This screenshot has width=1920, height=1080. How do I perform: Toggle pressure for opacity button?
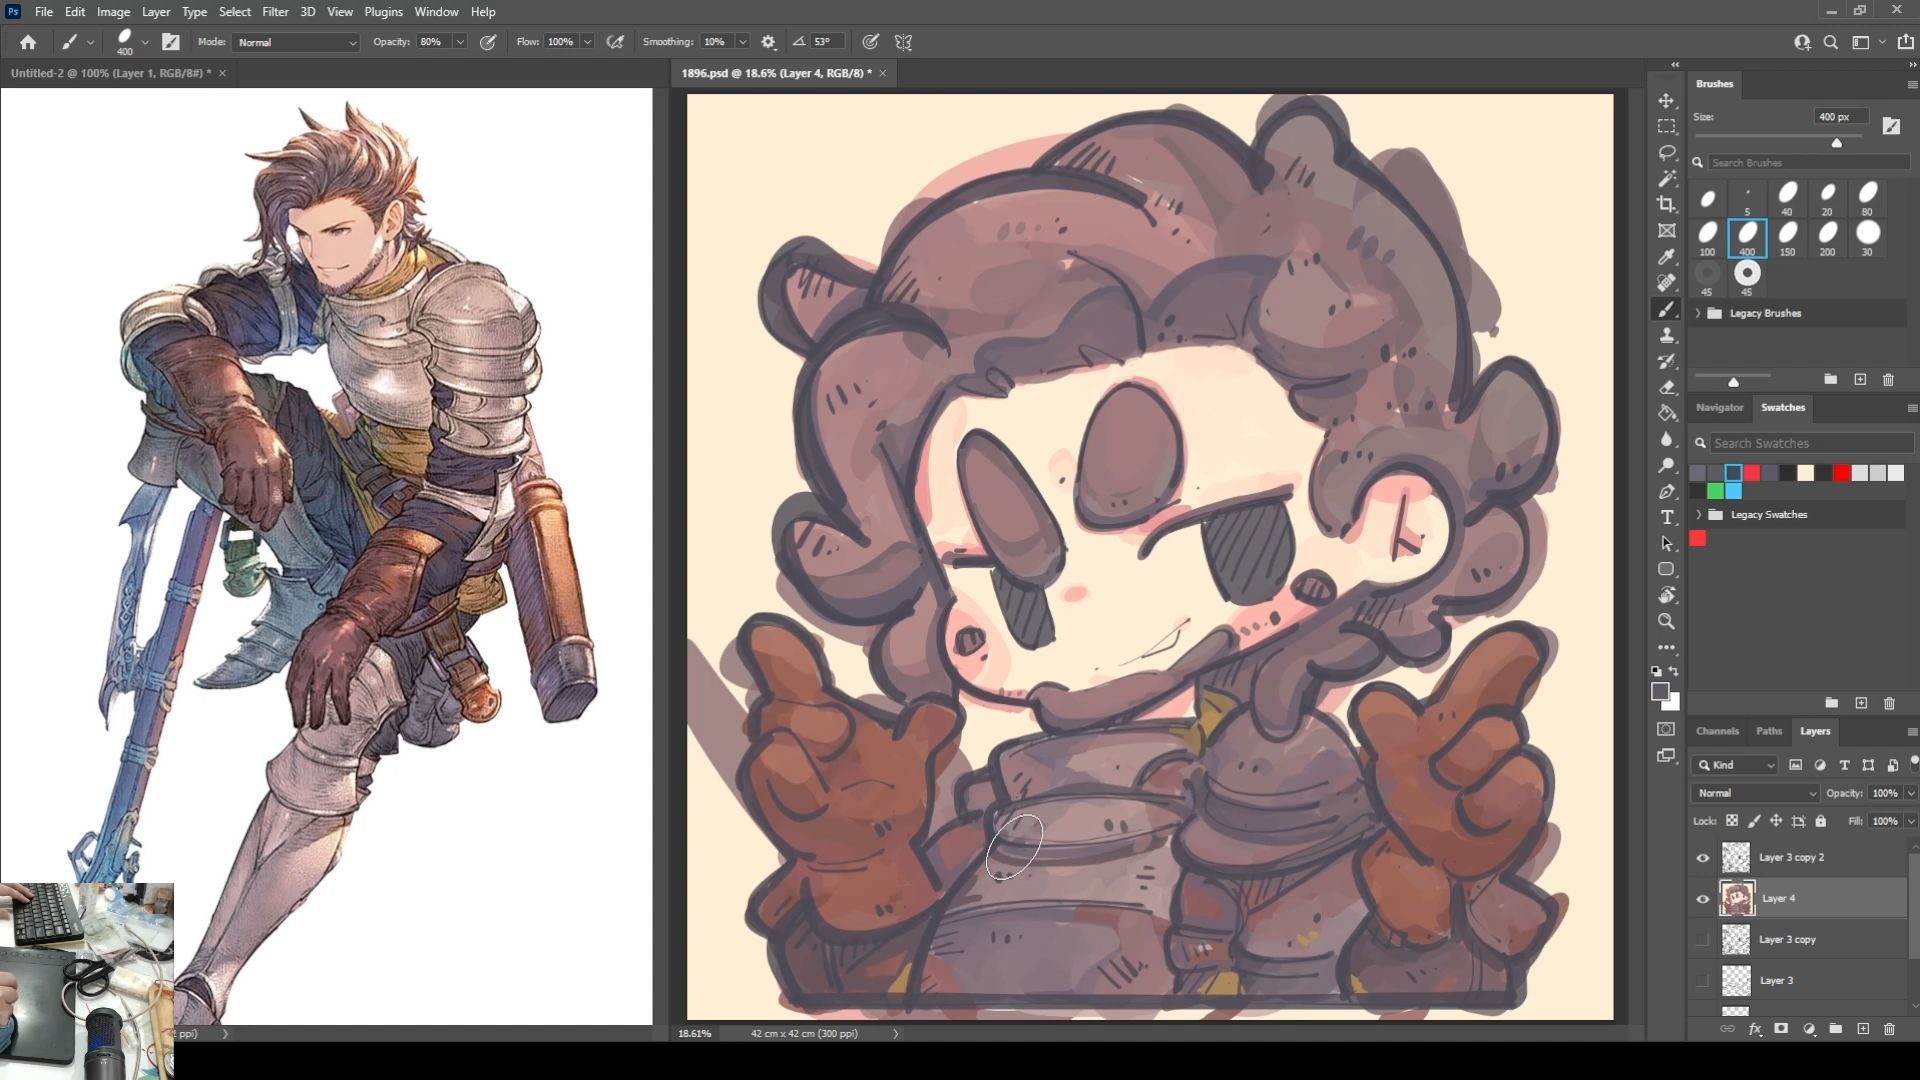pos(488,42)
